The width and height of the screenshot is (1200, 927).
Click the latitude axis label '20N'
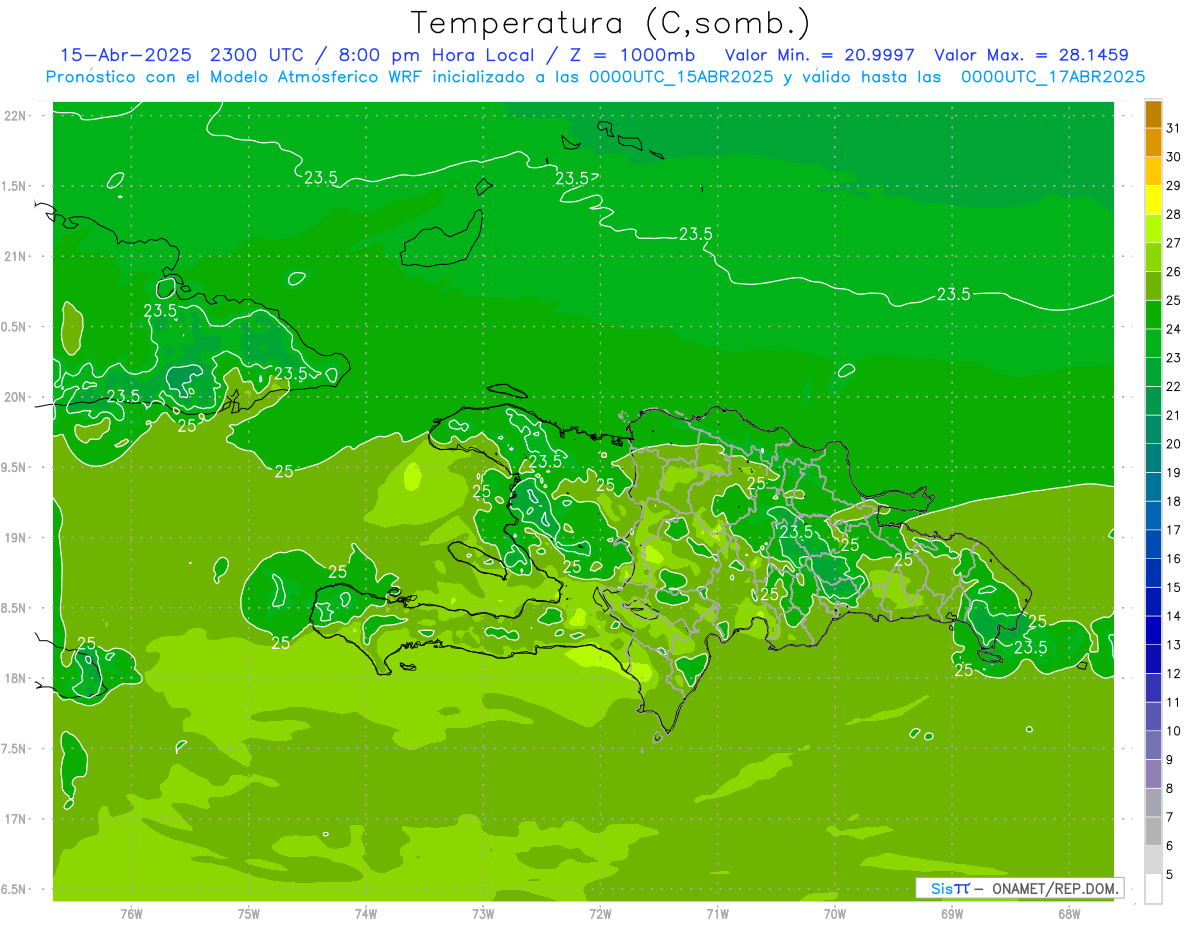[x=16, y=397]
